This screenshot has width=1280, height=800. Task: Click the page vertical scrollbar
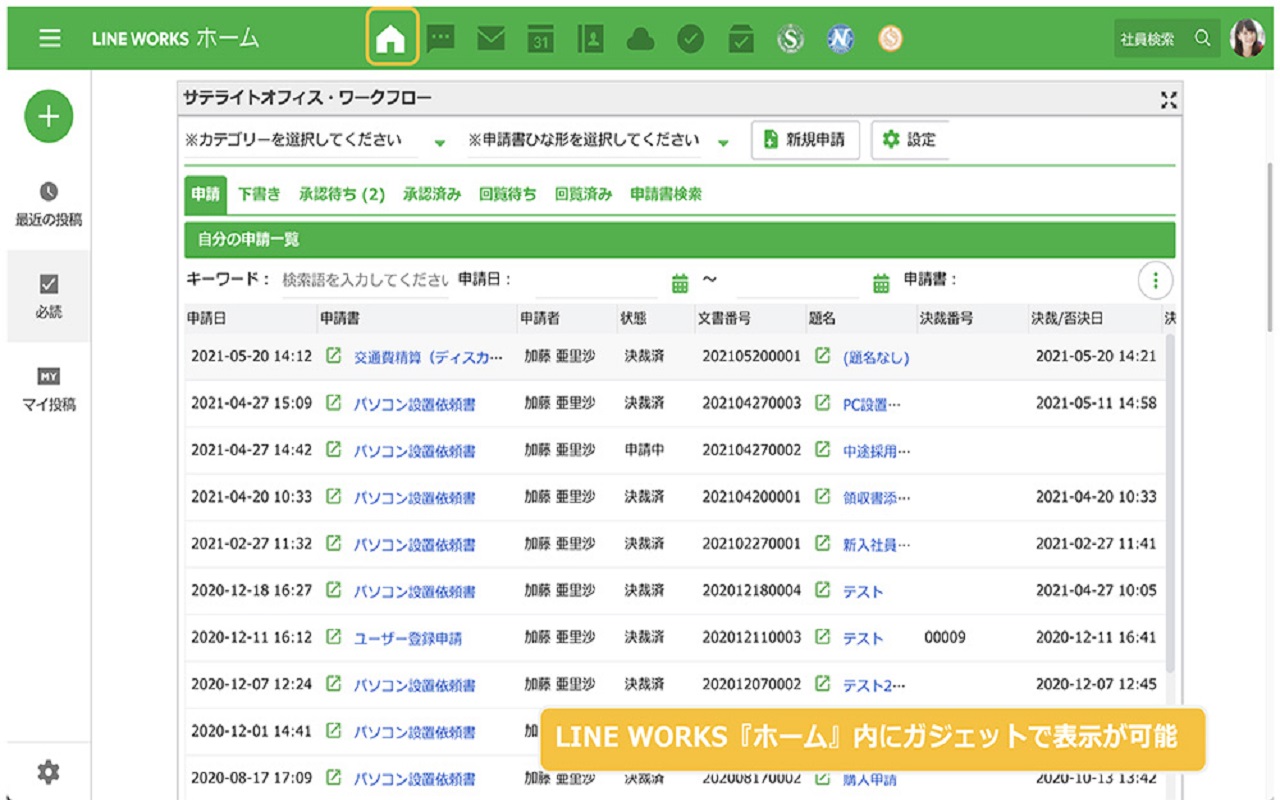coord(1271,246)
